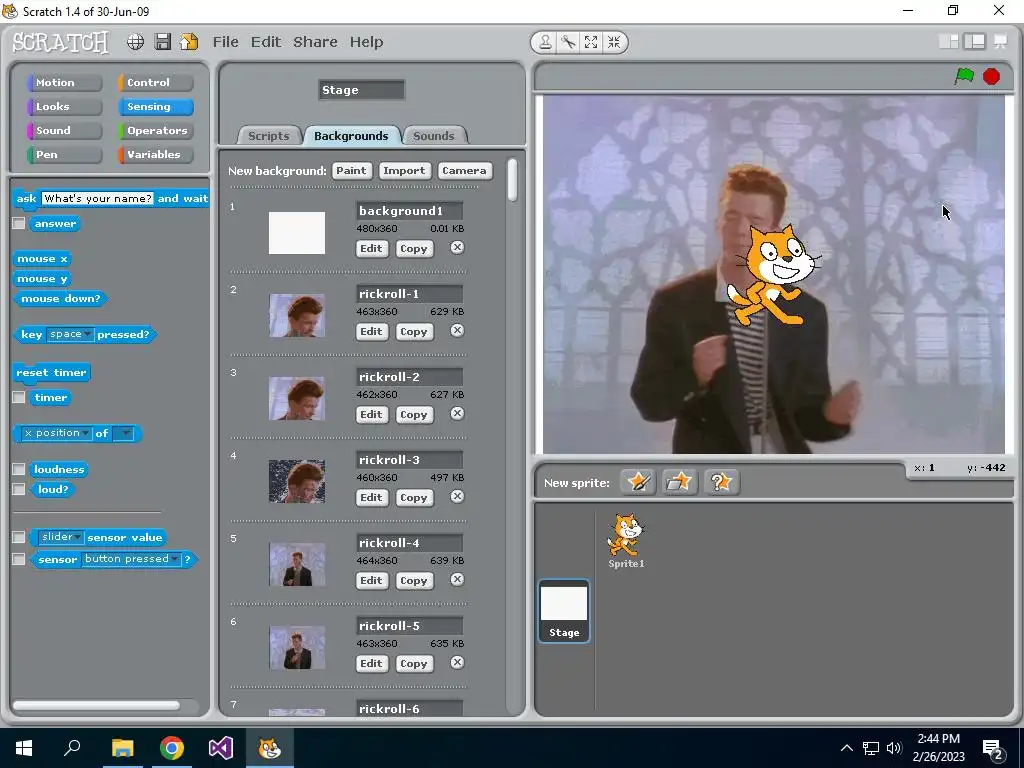Open the Motion blocks category
1024x768 pixels.
pos(64,82)
